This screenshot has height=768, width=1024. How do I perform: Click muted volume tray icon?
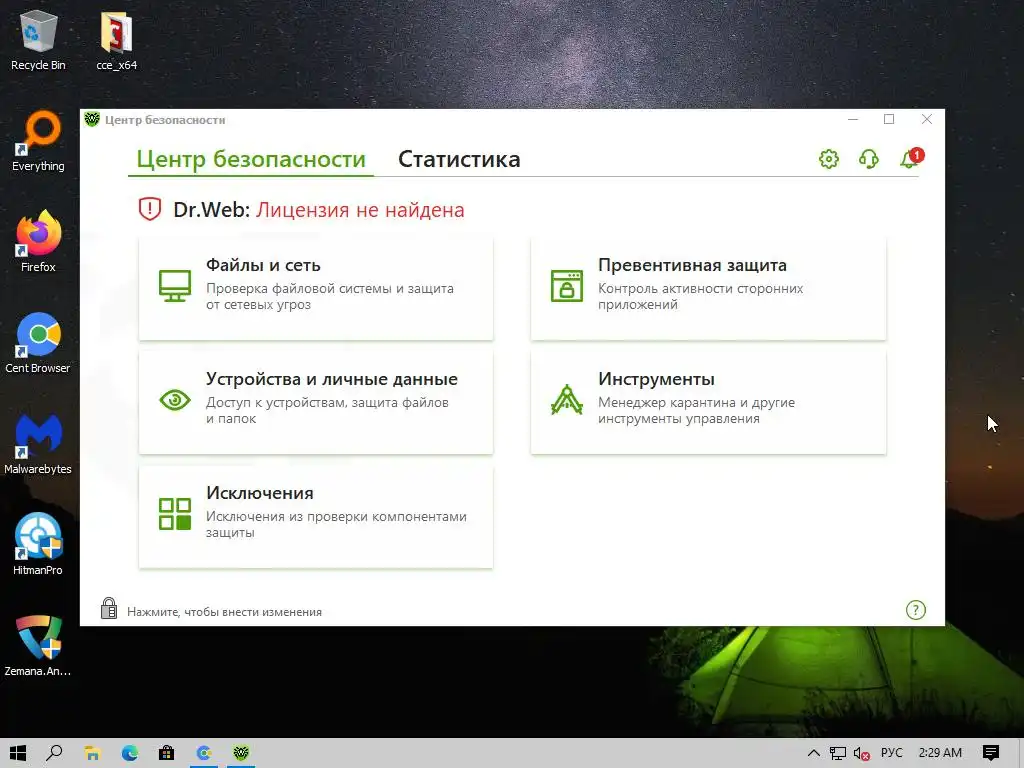point(862,754)
